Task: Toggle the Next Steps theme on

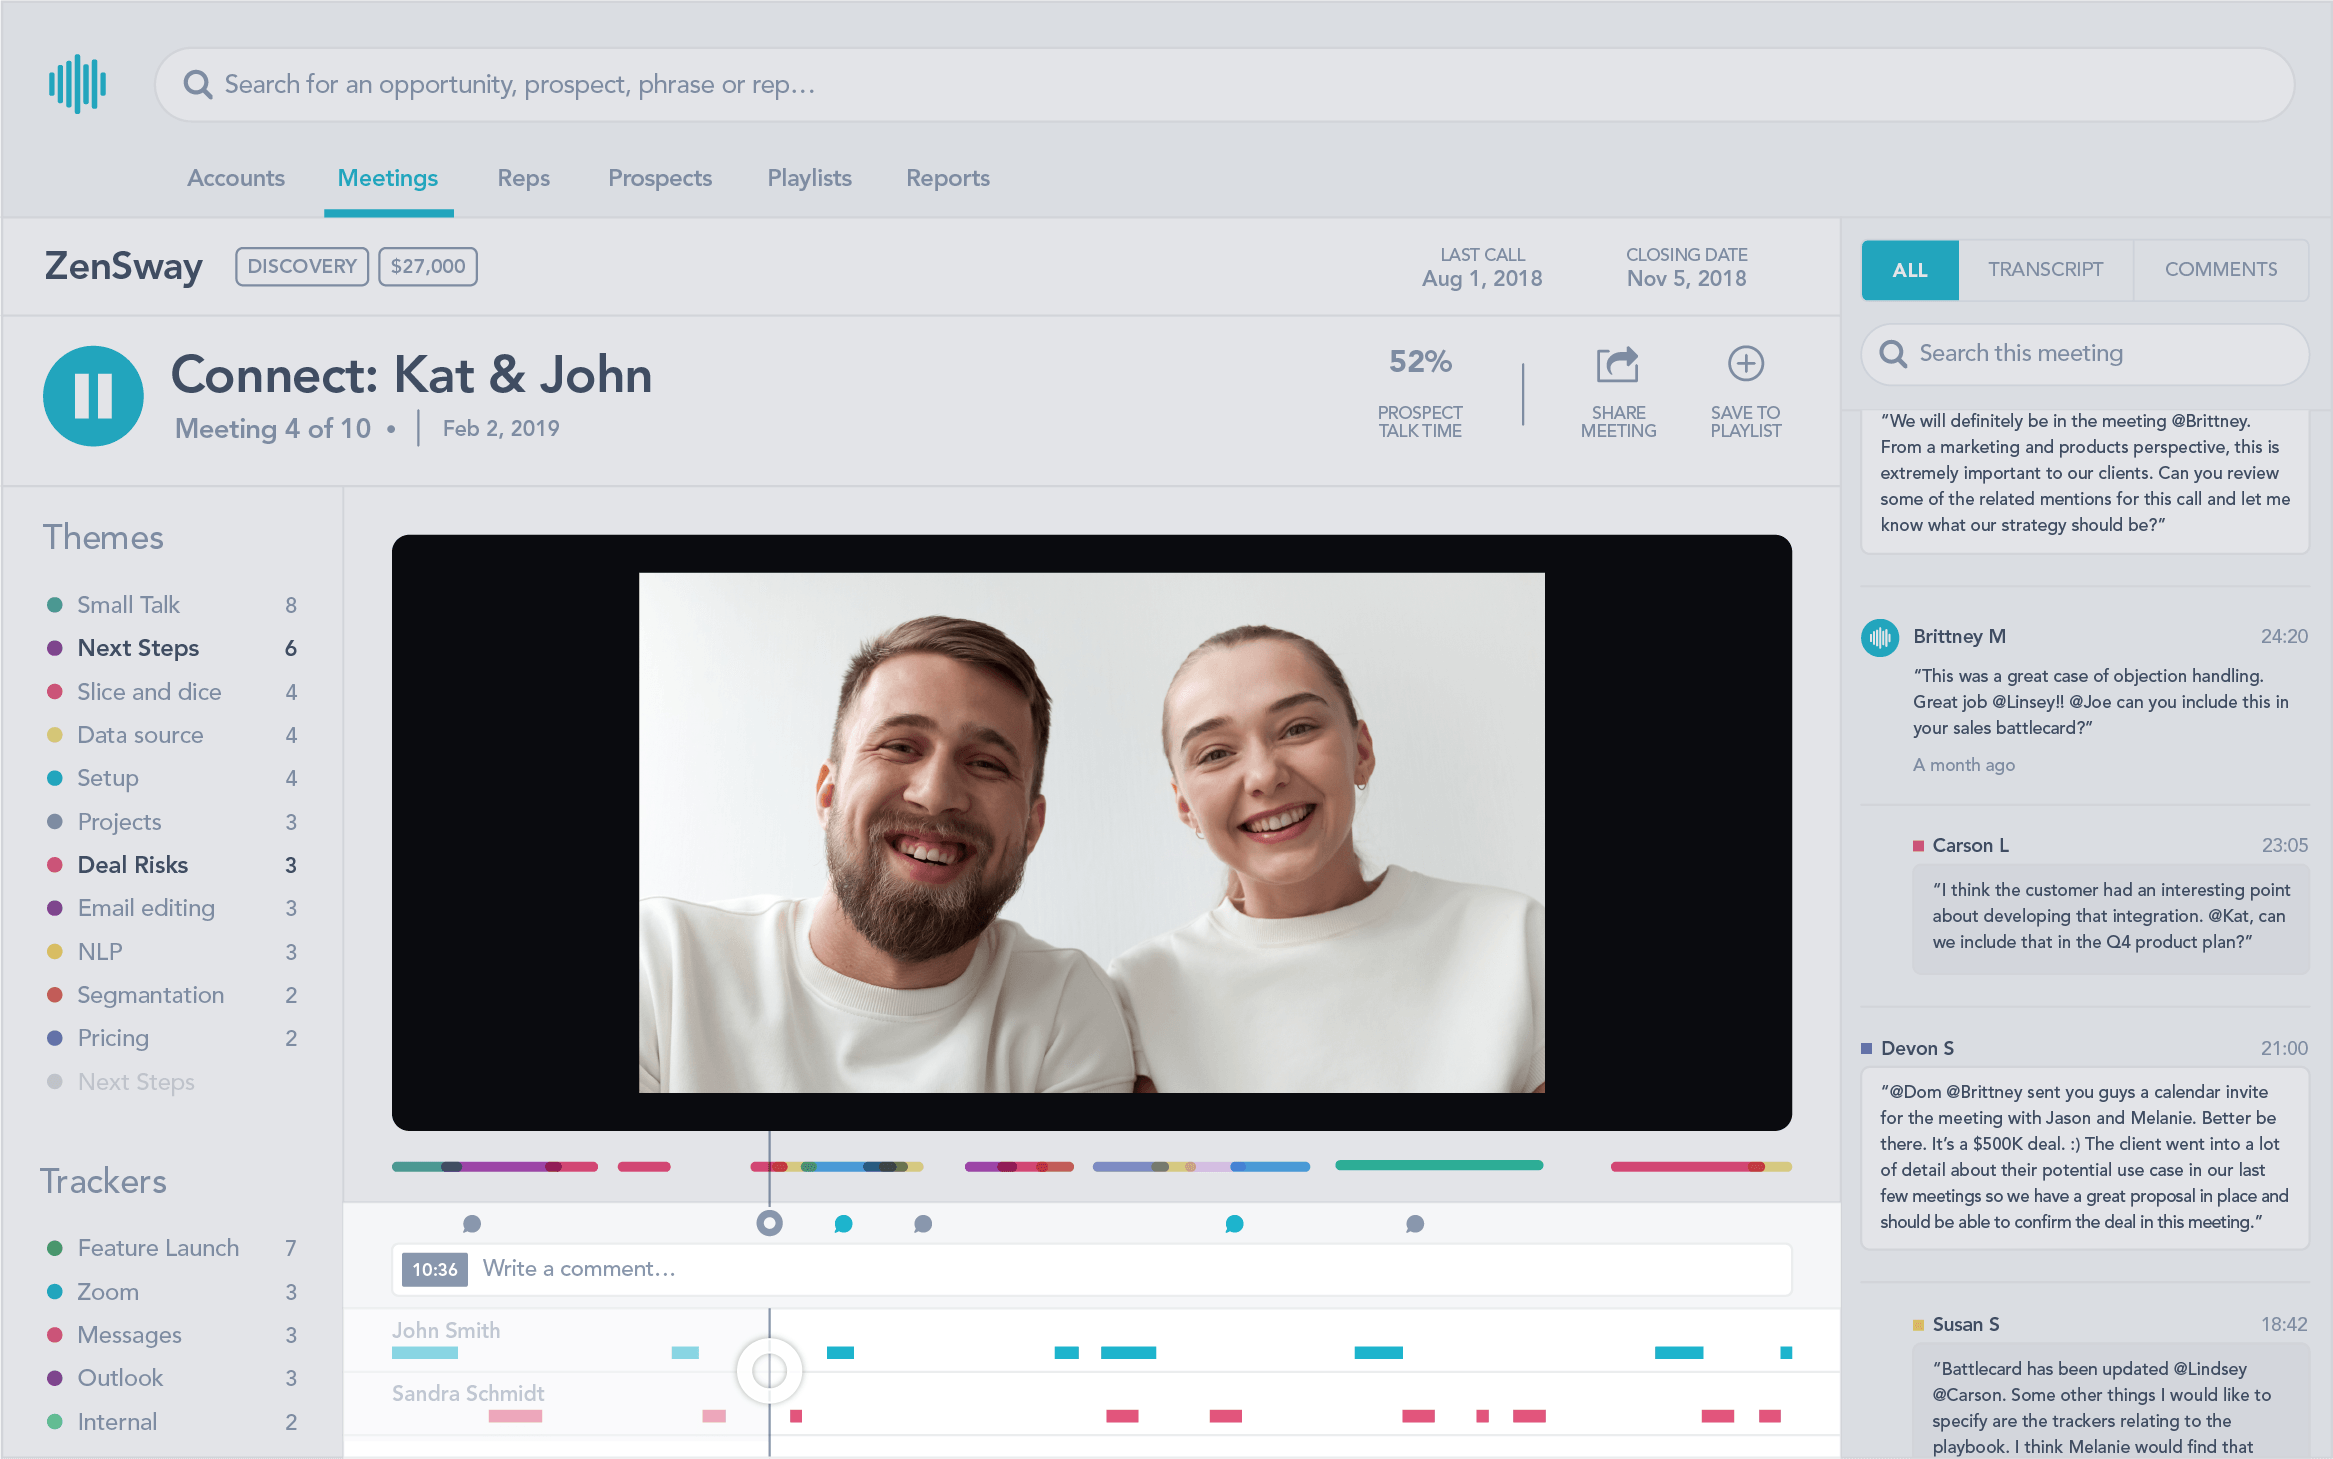Action: coord(138,648)
